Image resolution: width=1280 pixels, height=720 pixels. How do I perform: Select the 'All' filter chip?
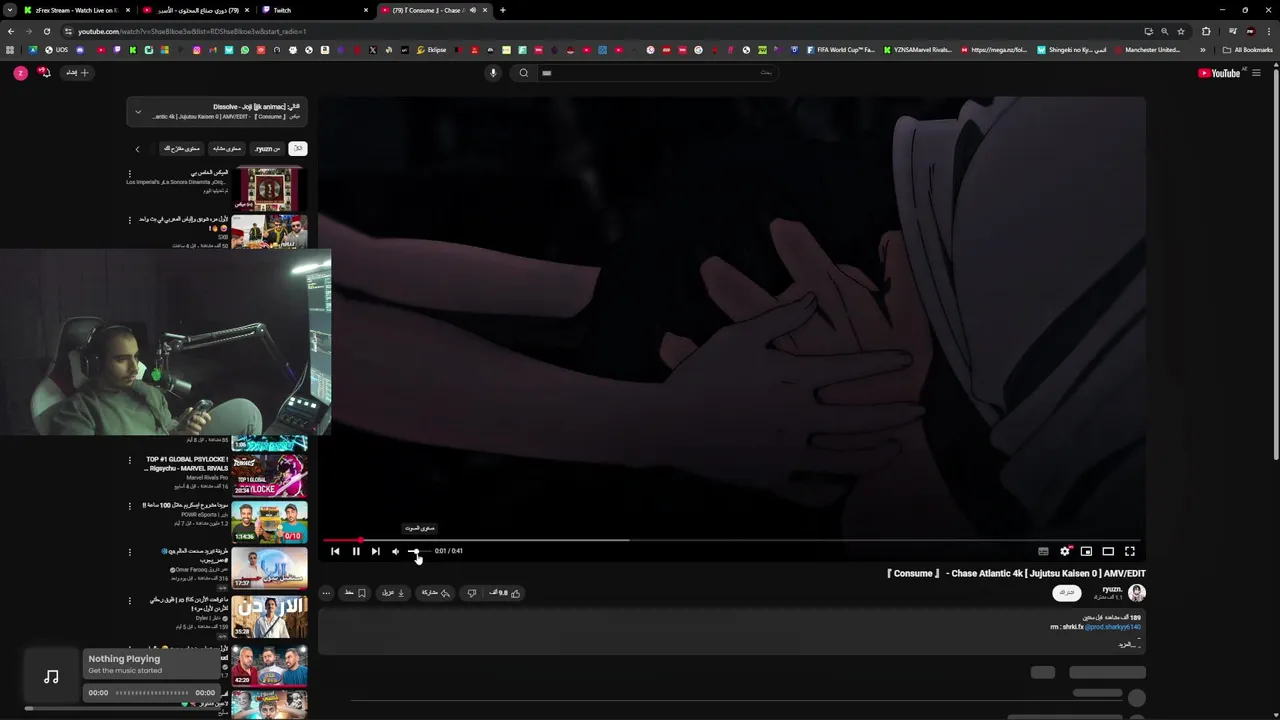297,149
